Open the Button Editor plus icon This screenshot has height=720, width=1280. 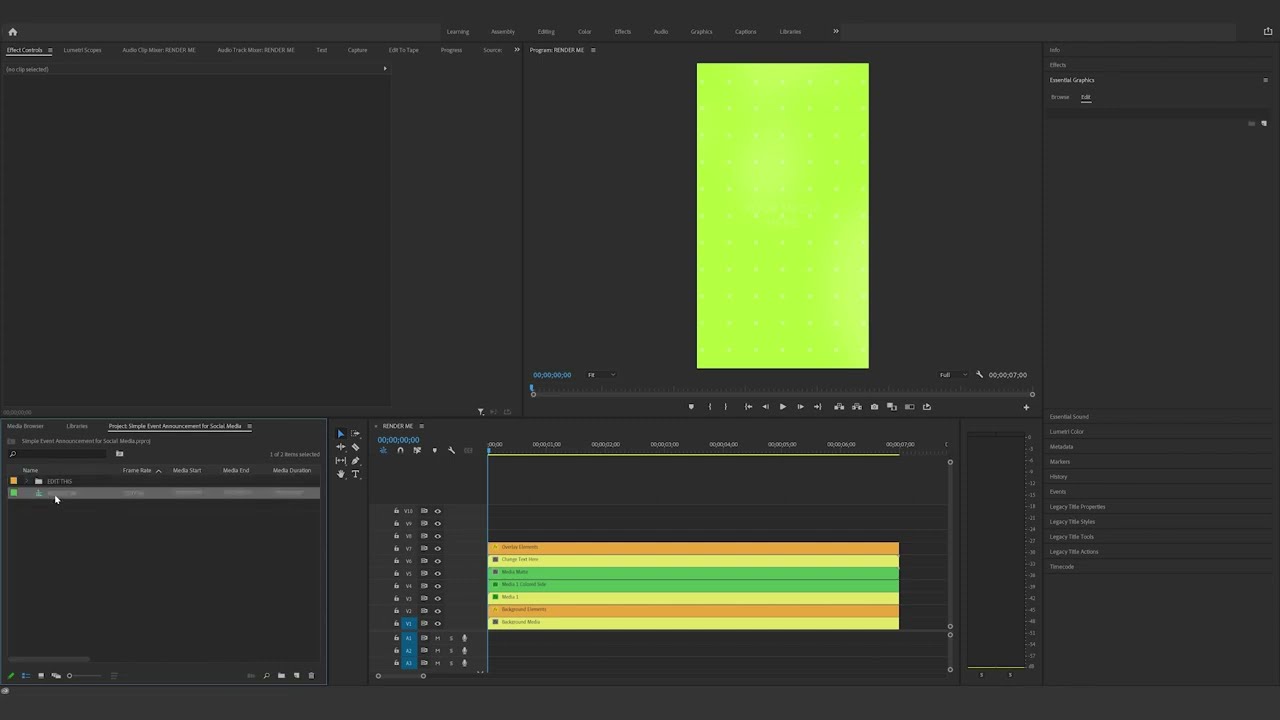(x=1025, y=407)
